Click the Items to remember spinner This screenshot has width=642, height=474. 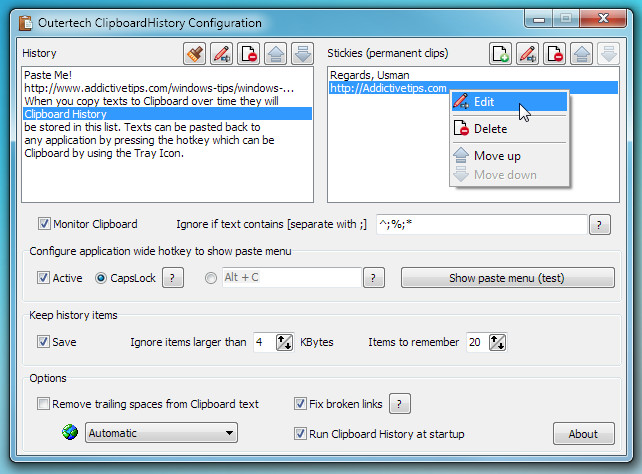(x=497, y=342)
